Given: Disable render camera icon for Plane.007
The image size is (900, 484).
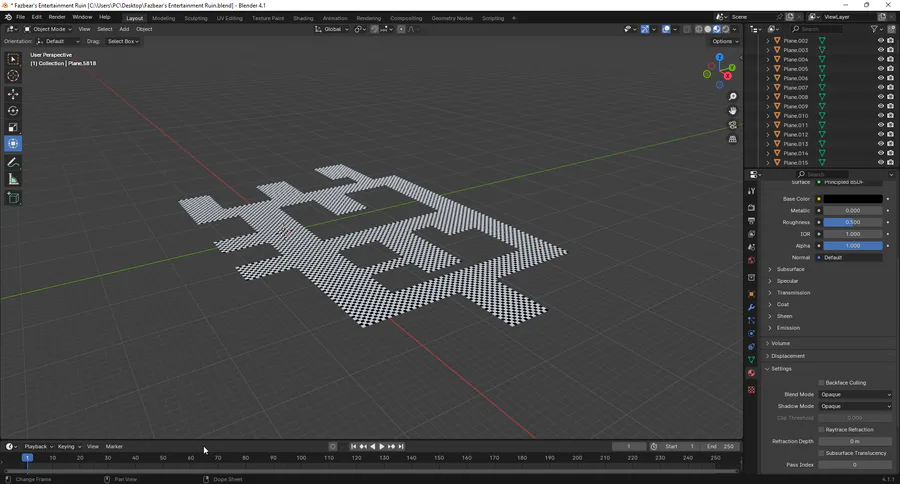Looking at the screenshot, I should click(x=890, y=88).
